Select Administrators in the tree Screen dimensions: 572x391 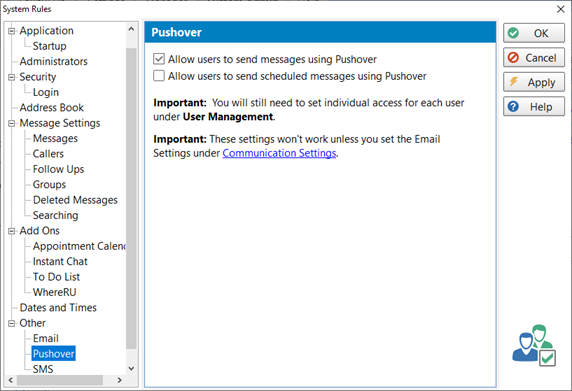pyautogui.click(x=54, y=61)
